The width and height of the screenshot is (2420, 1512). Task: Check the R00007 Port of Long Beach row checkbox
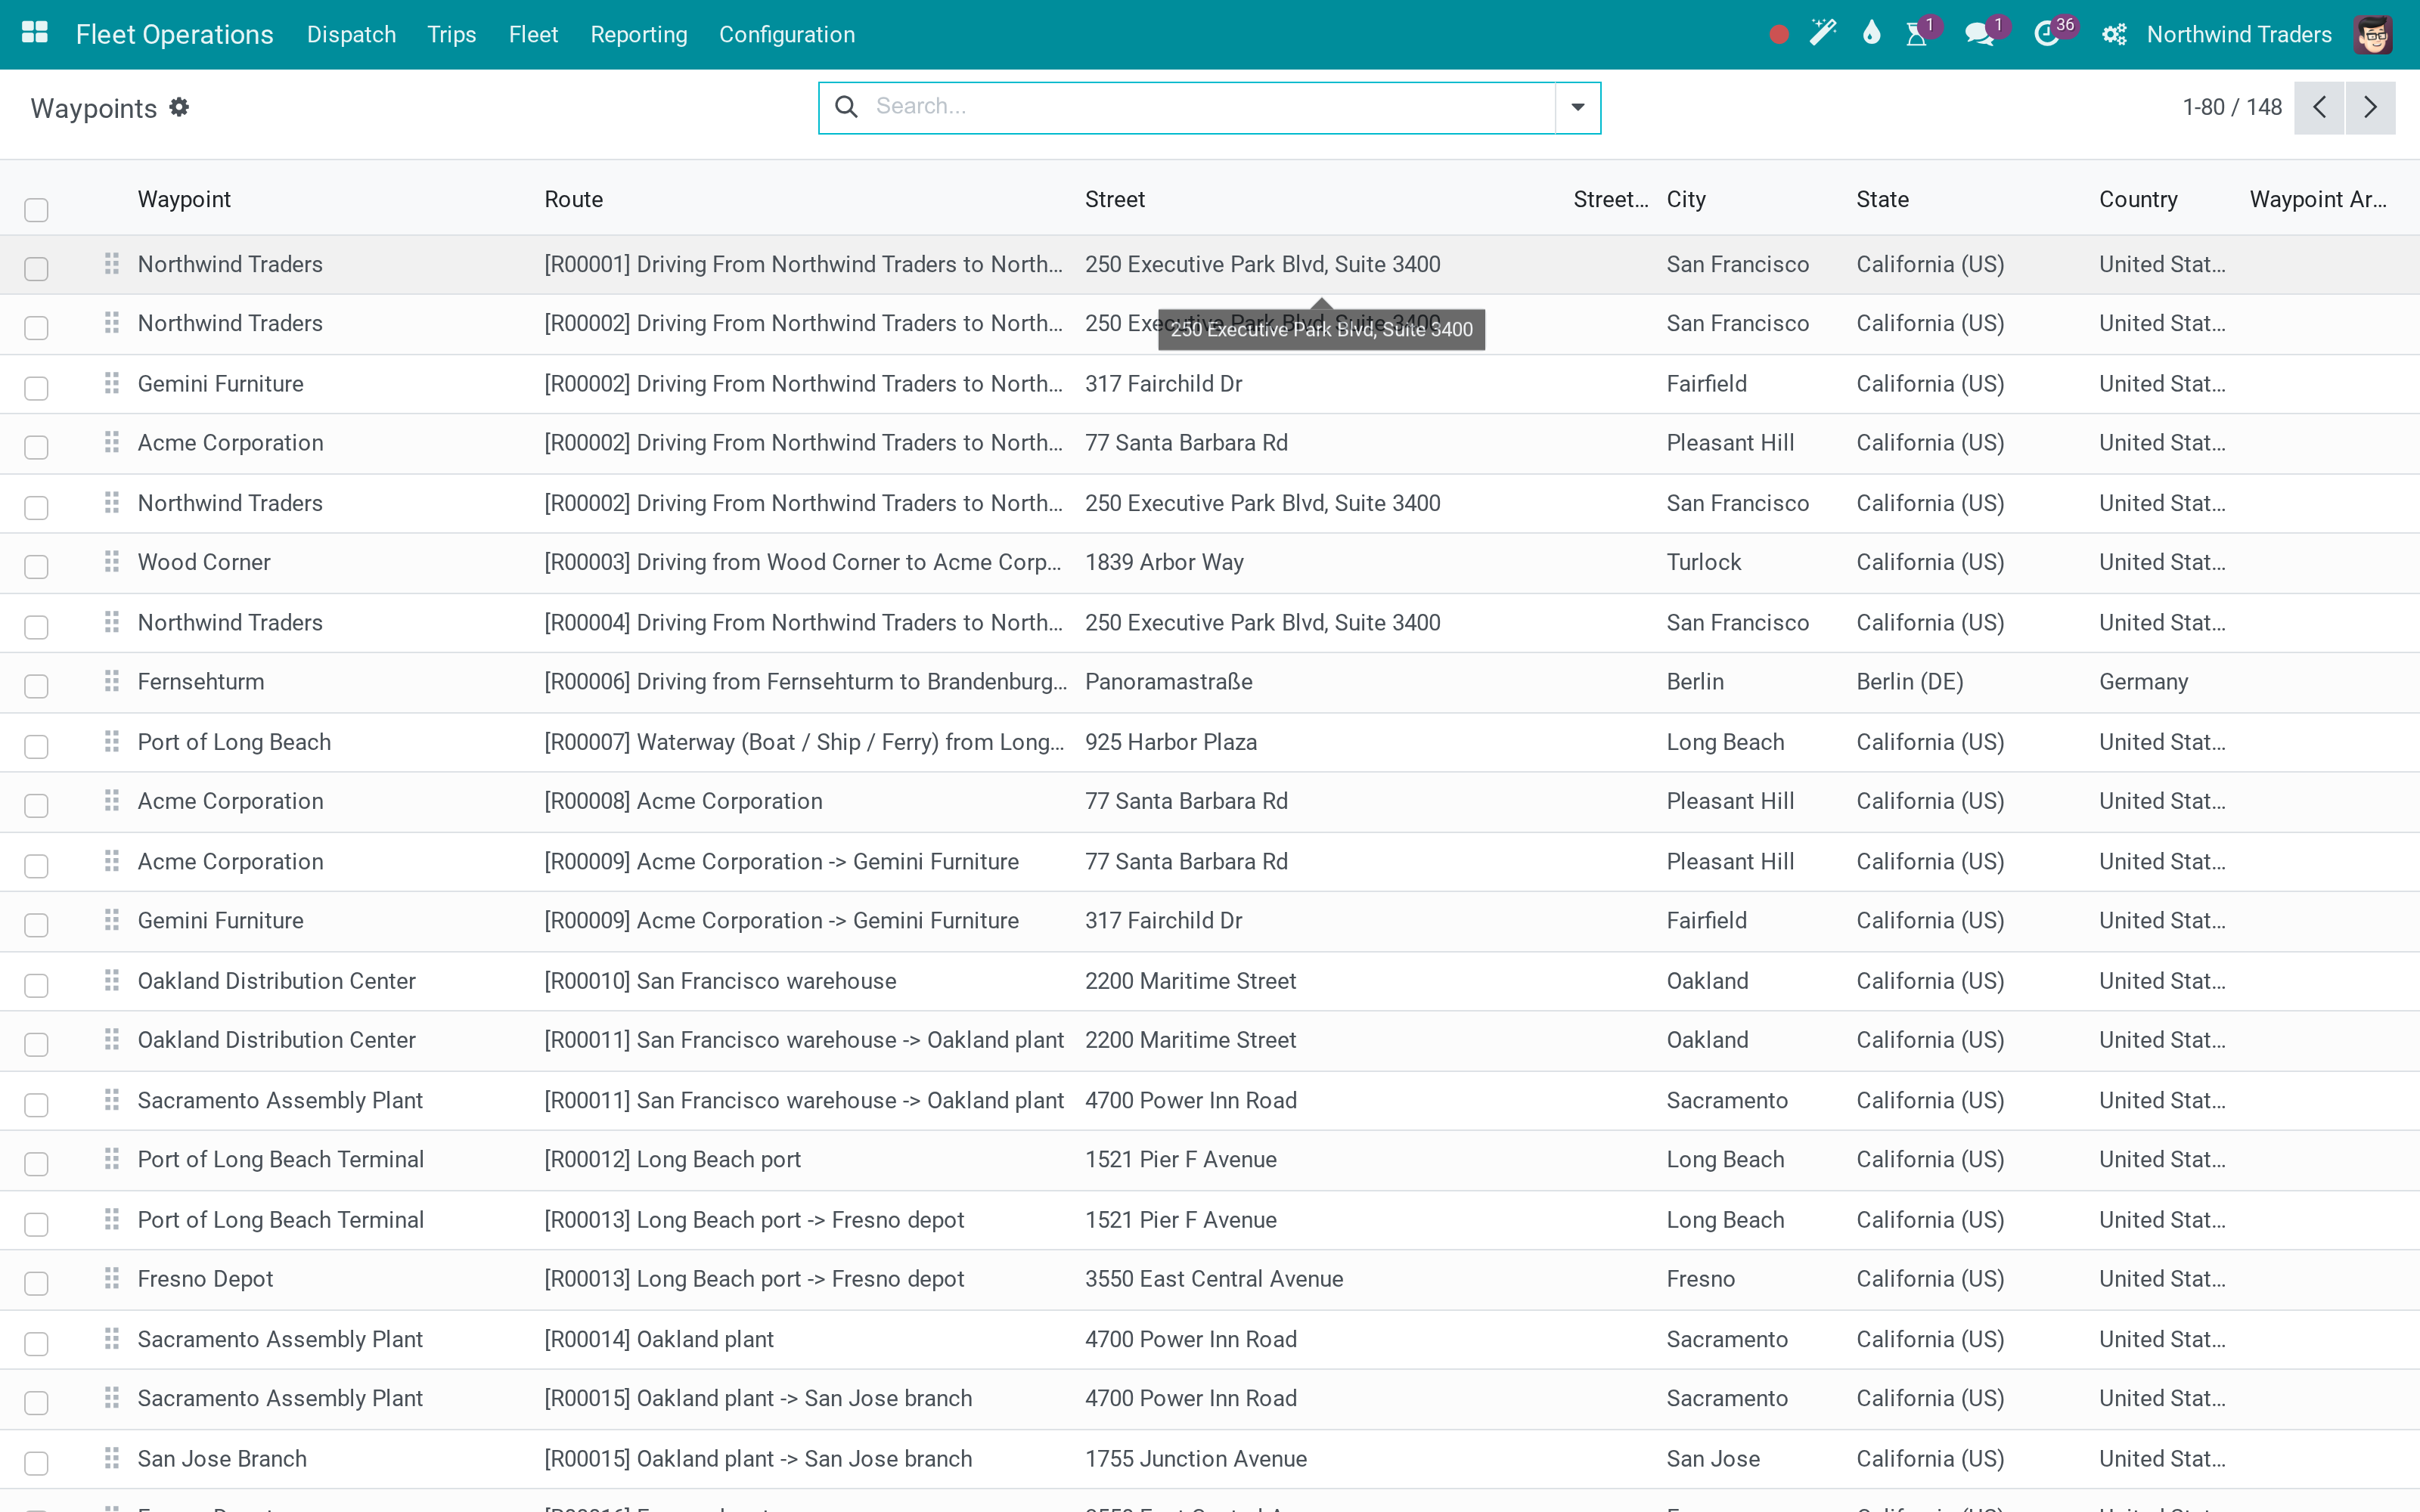coord(36,746)
